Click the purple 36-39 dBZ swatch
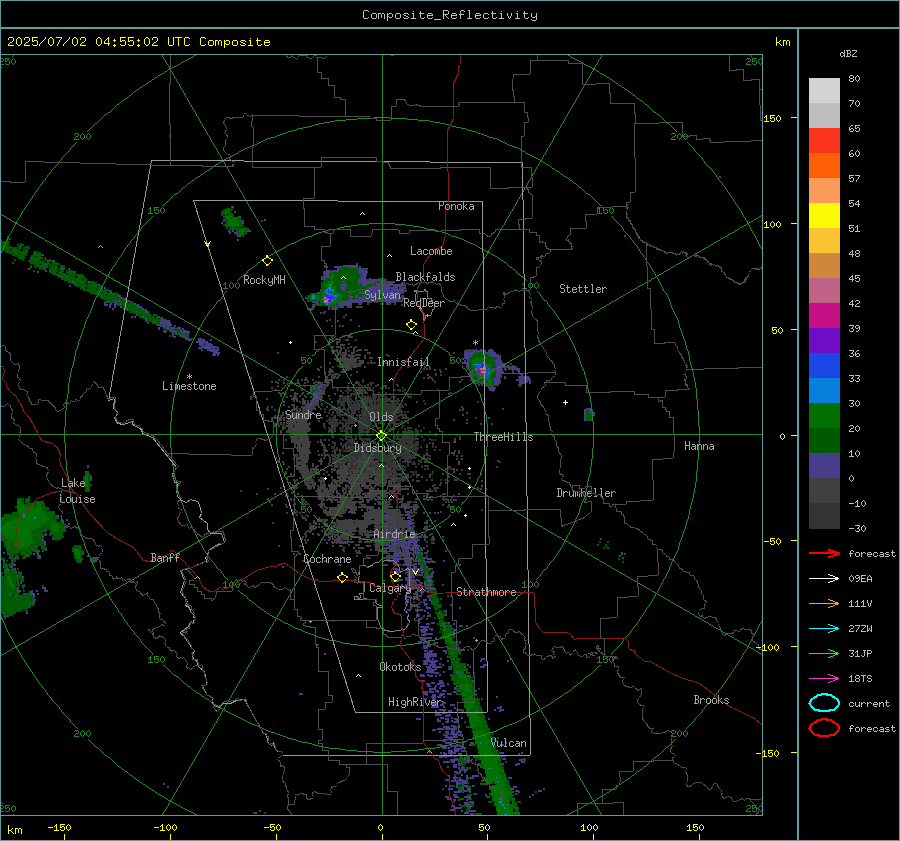This screenshot has width=900, height=841. click(824, 341)
